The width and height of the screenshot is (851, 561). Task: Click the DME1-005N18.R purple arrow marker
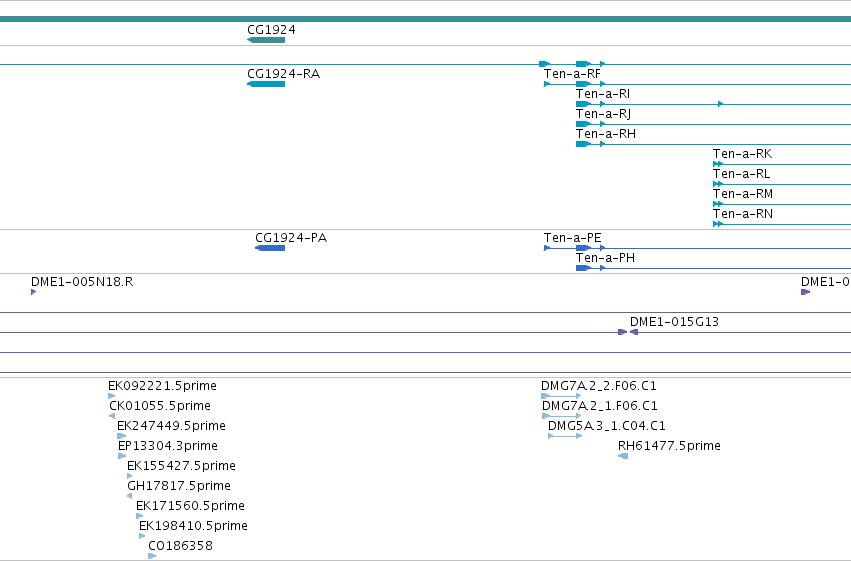coord(34,292)
